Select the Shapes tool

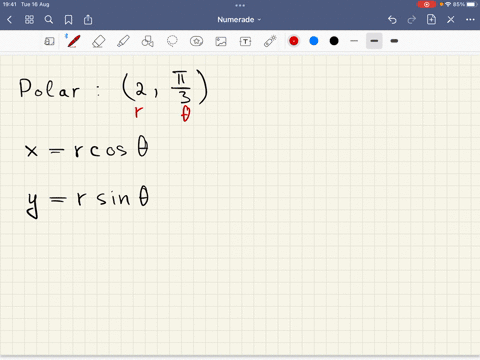click(x=147, y=41)
